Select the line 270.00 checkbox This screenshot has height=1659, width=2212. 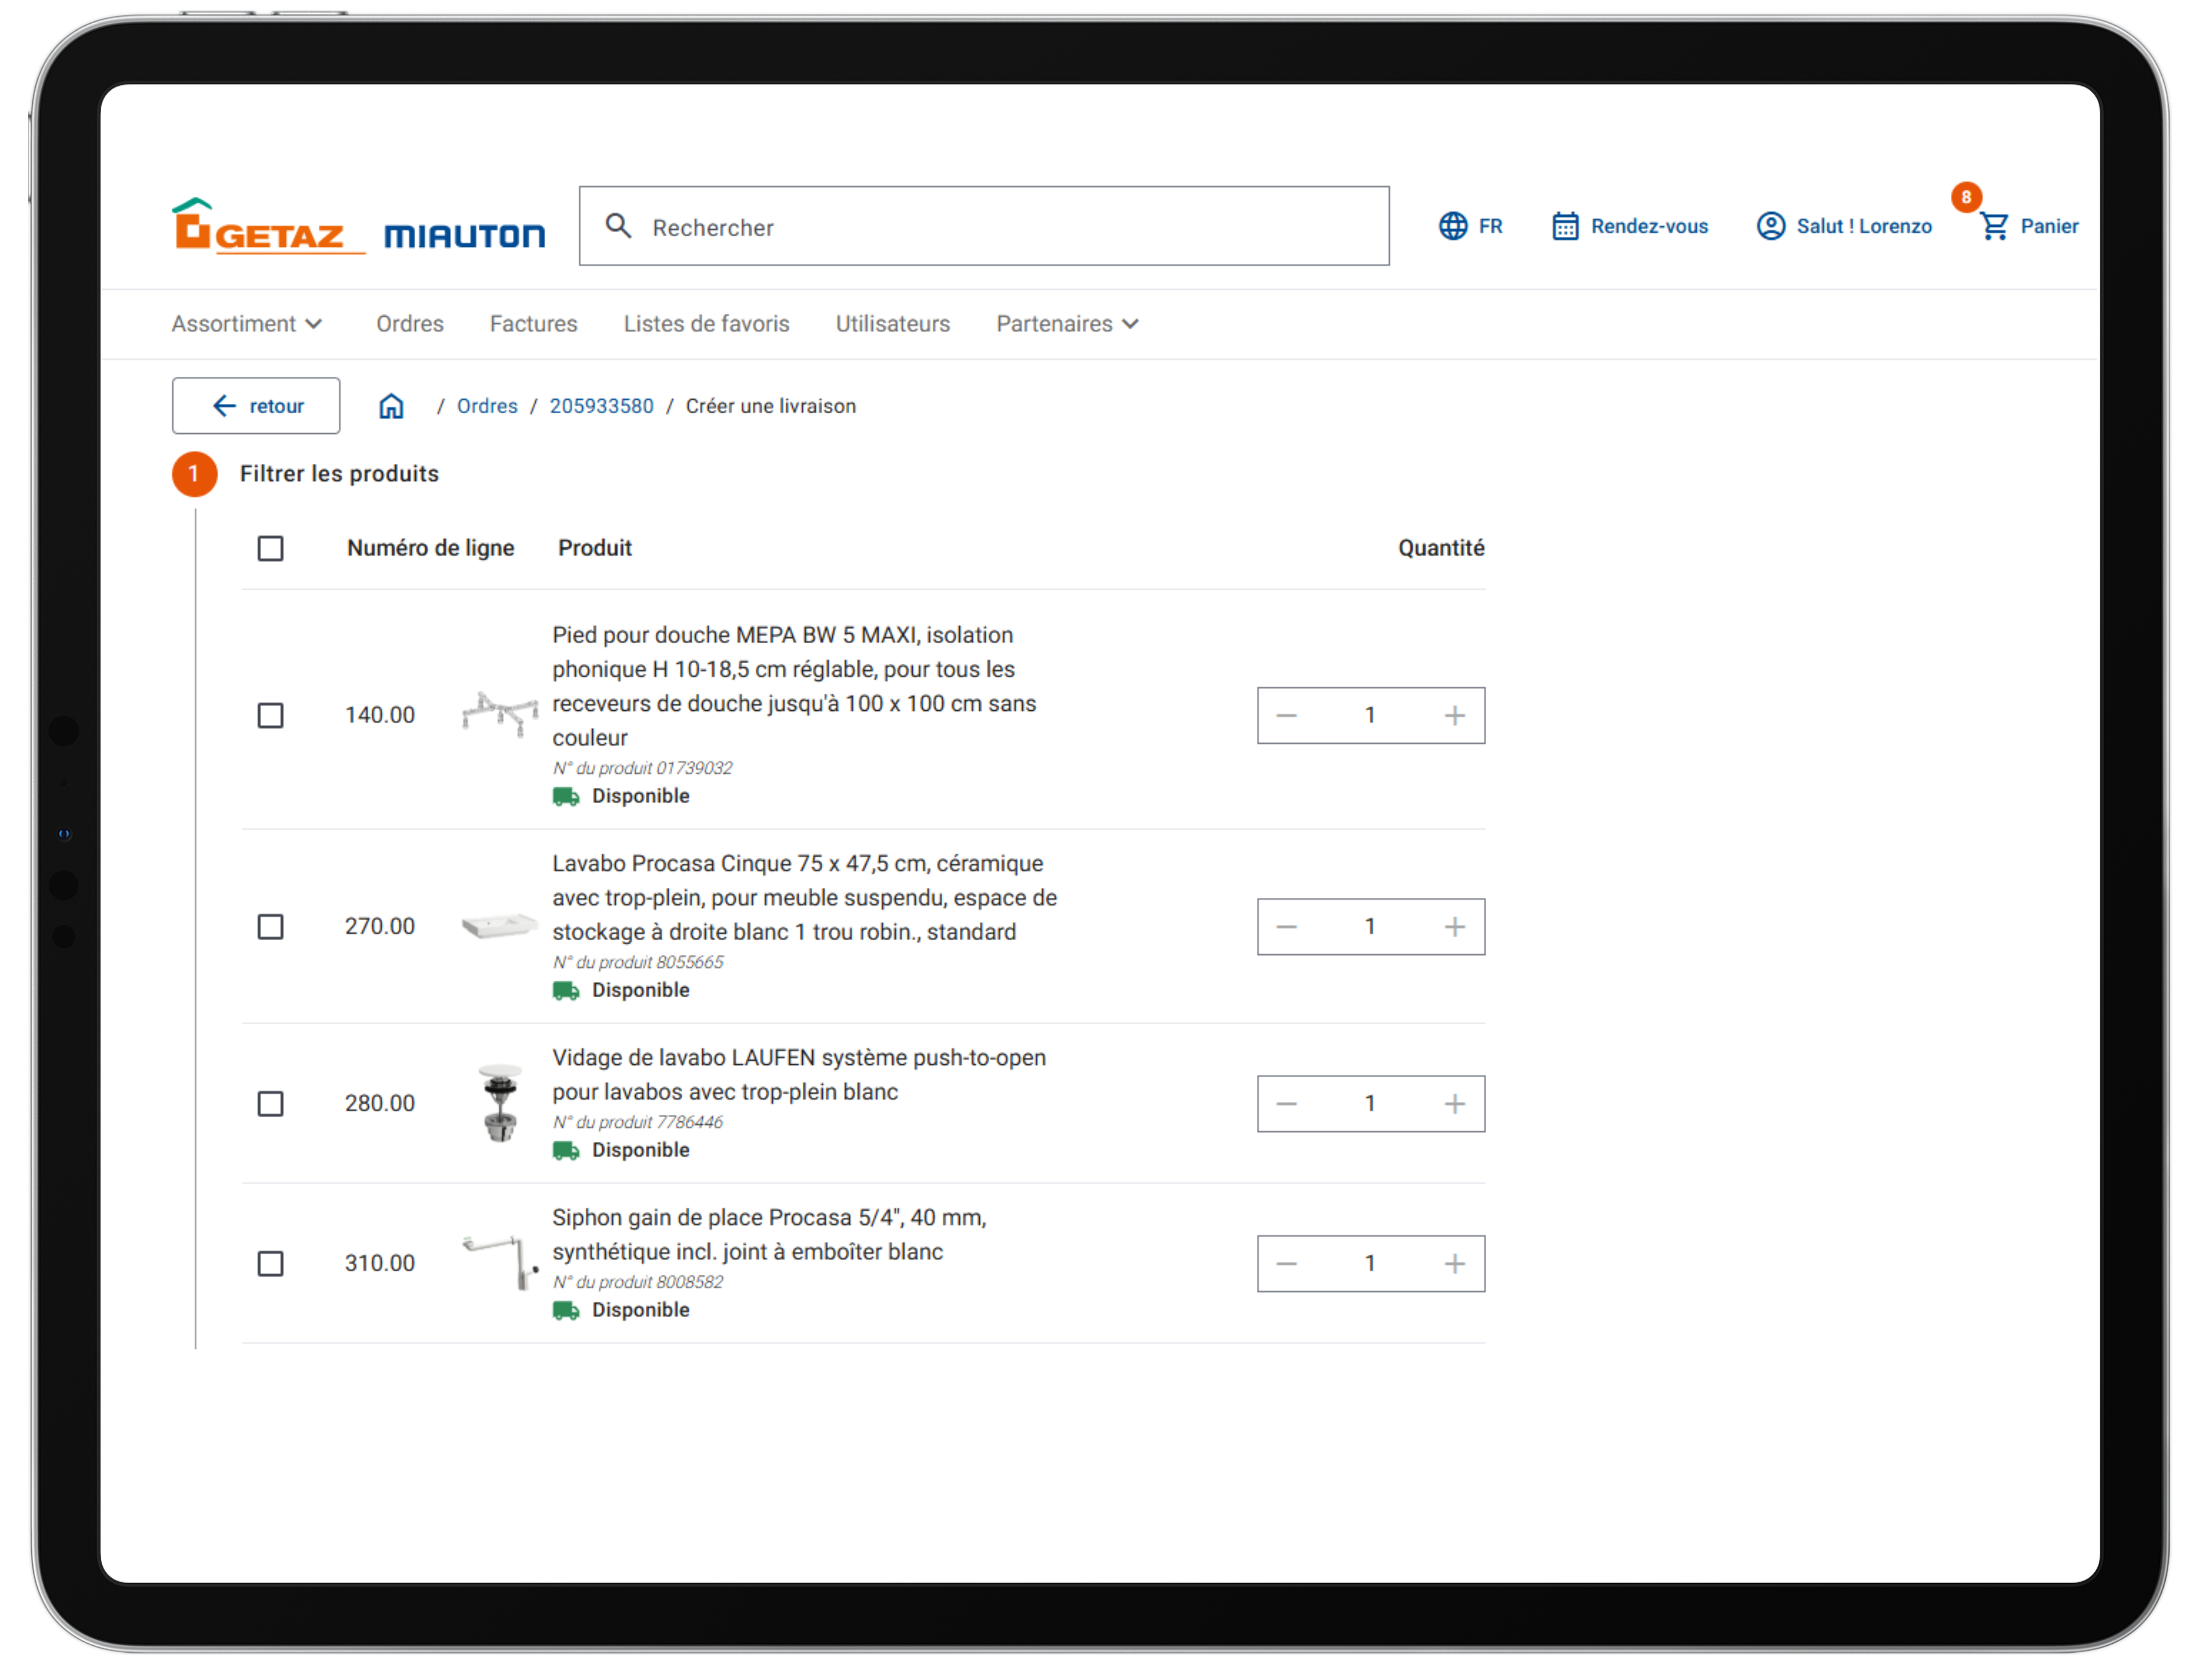pos(270,927)
